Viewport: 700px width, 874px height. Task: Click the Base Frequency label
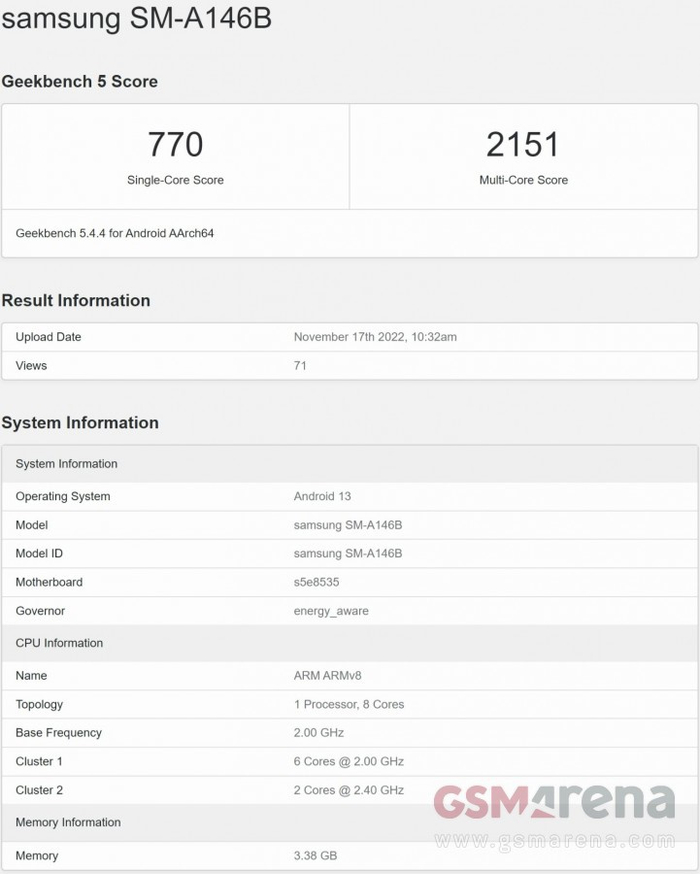59,733
